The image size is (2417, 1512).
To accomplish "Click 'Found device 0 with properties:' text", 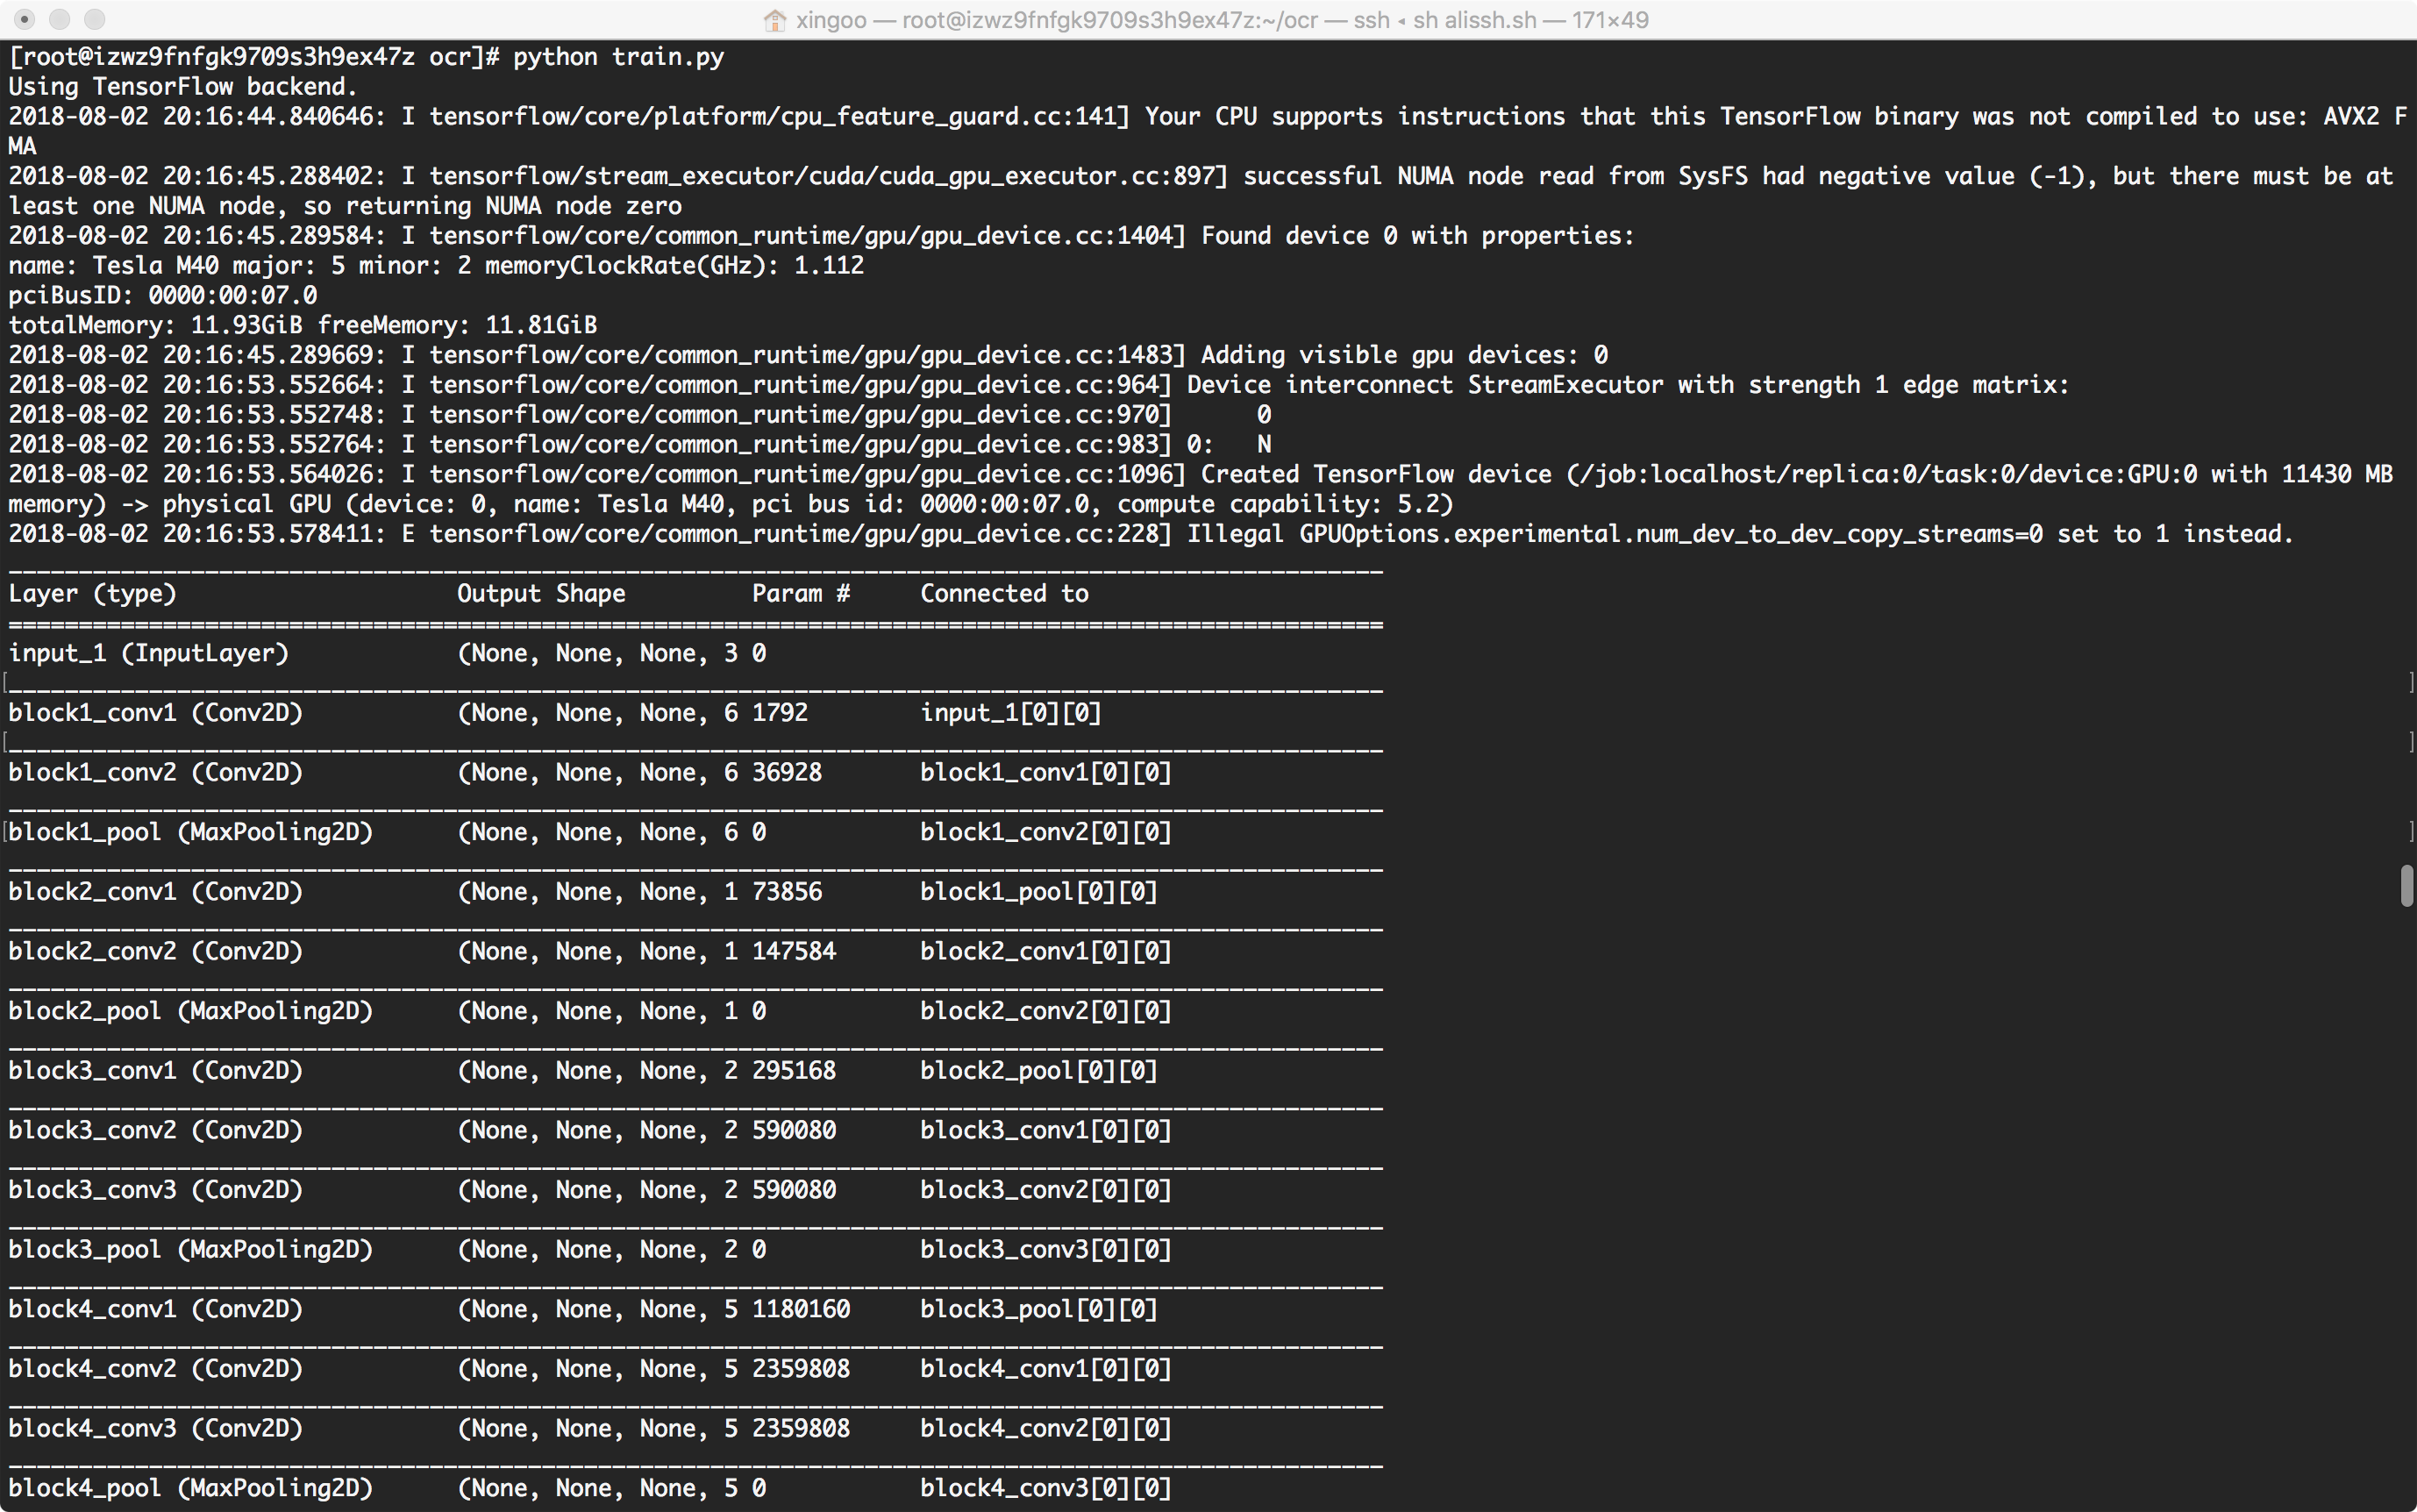I will click(x=1417, y=236).
